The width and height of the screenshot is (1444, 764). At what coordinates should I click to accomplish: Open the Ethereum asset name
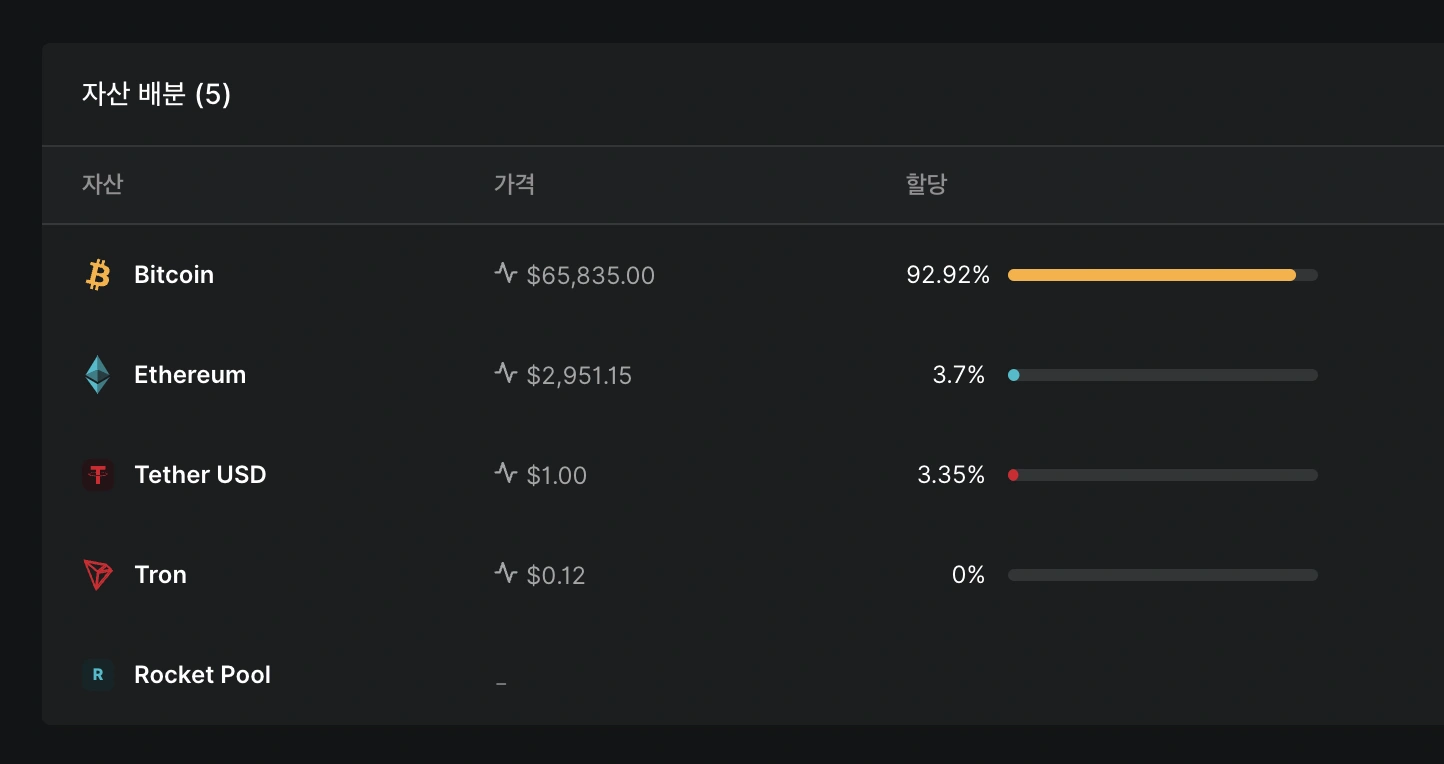[190, 375]
